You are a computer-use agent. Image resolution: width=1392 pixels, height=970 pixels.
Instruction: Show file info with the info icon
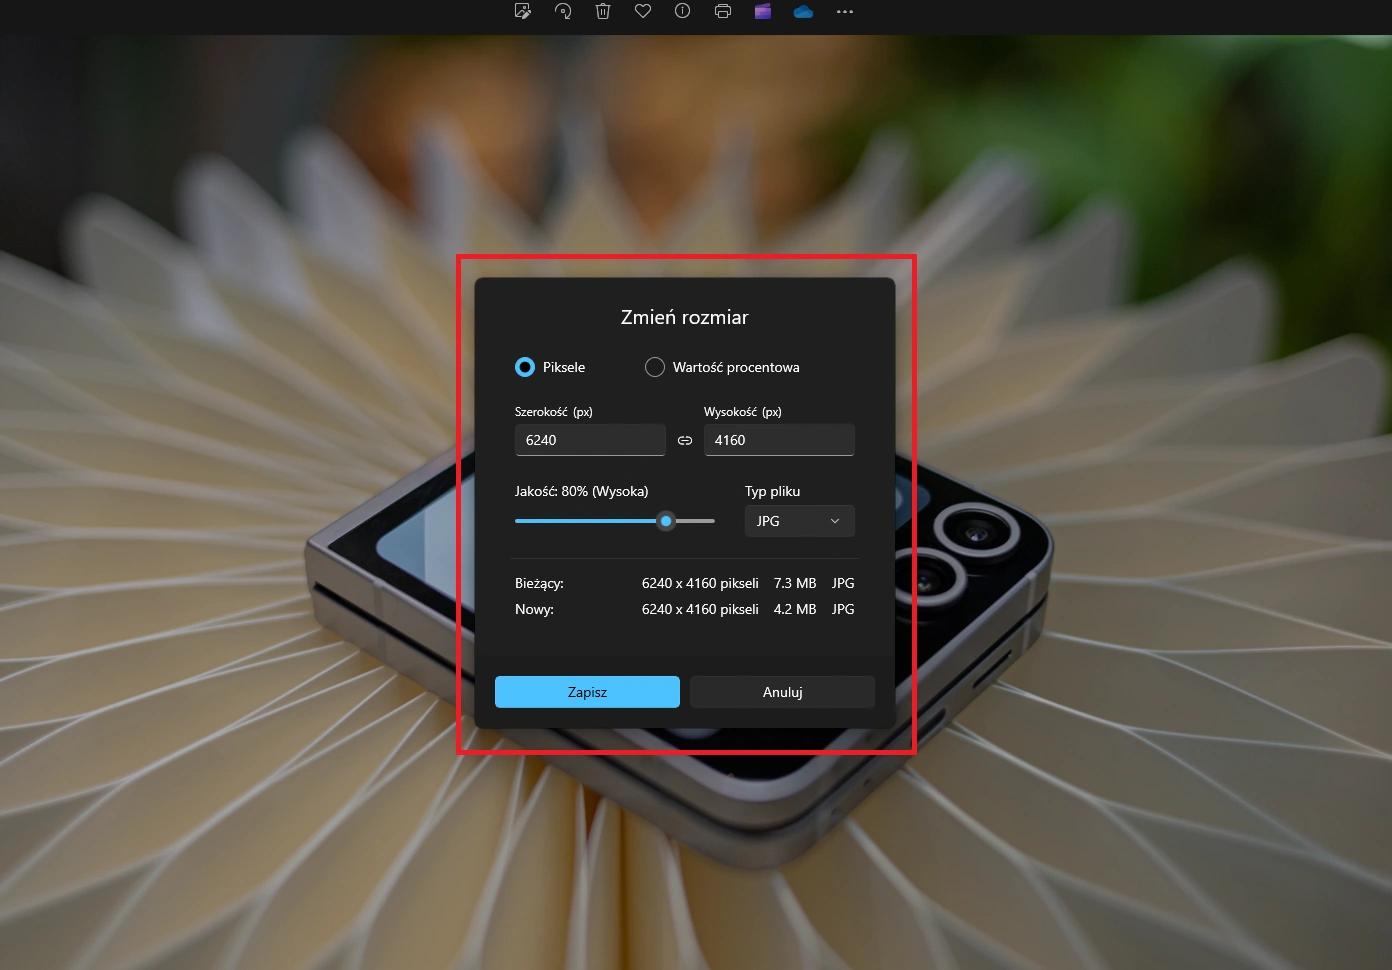point(682,11)
